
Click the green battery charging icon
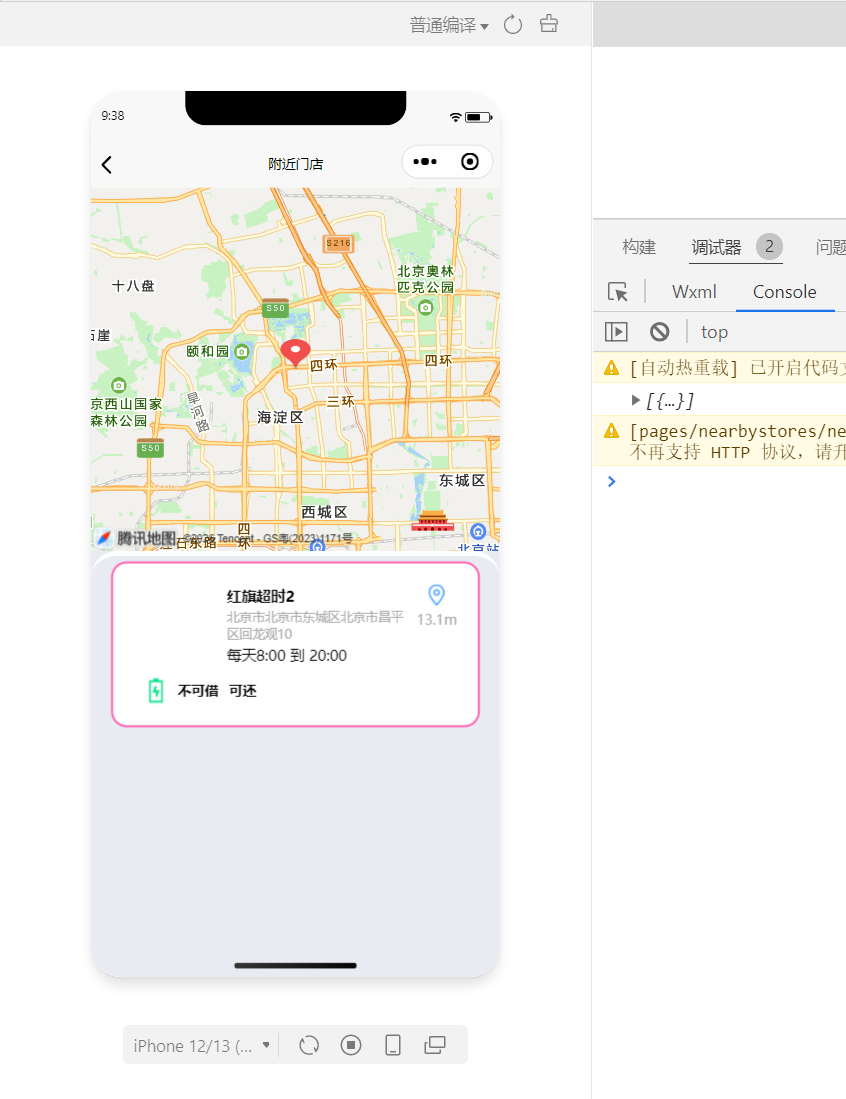pyautogui.click(x=156, y=690)
